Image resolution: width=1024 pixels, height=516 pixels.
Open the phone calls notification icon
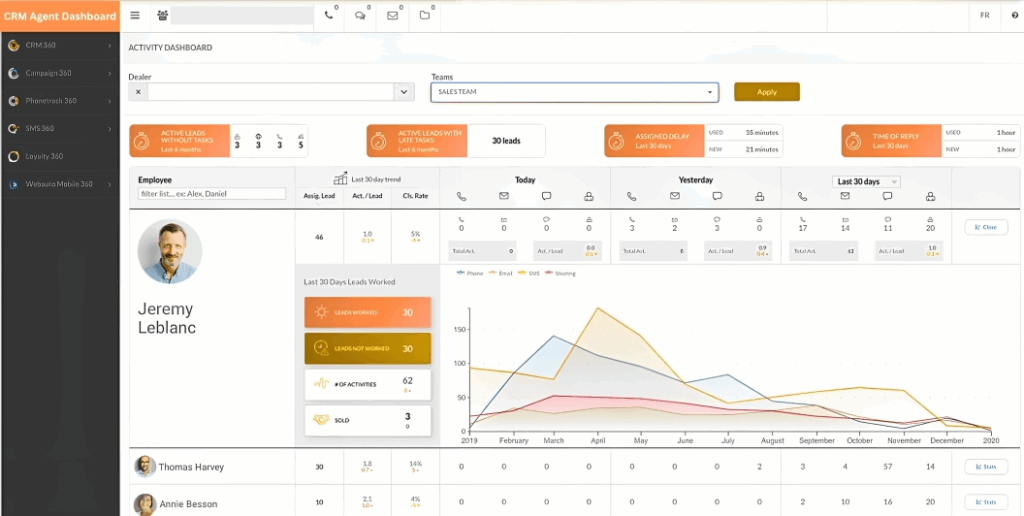(x=329, y=16)
